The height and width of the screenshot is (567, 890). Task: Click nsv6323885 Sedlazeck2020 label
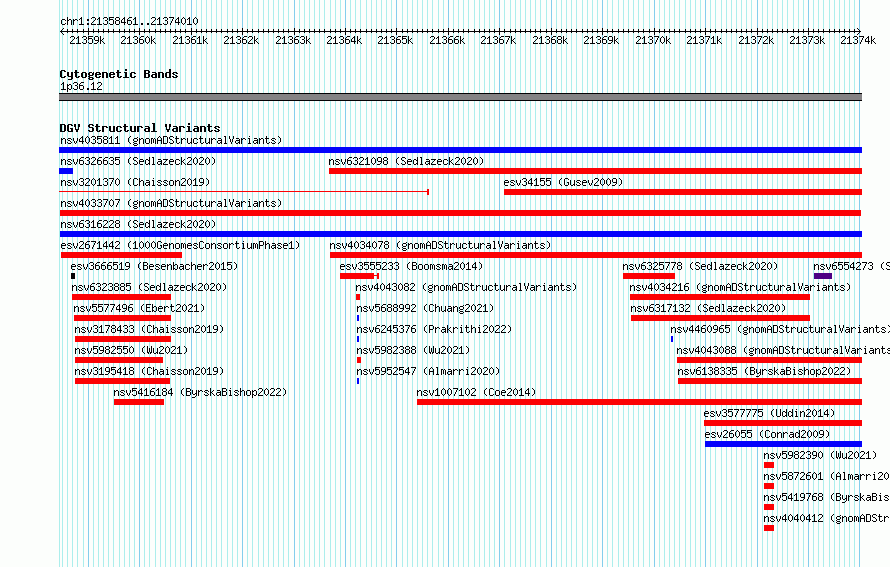[149, 287]
